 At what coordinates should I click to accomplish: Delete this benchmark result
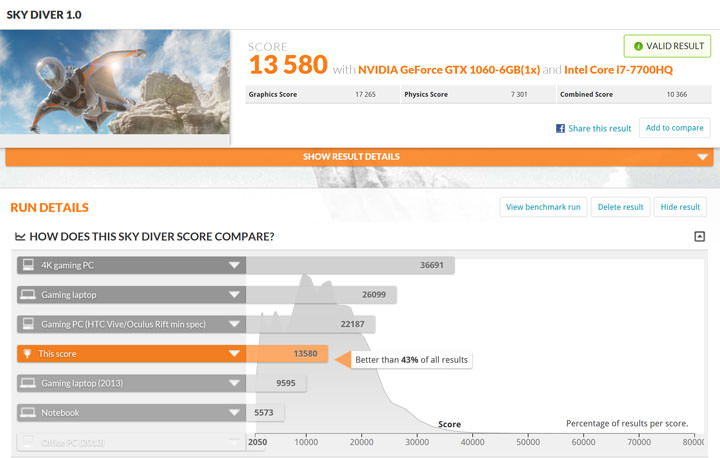click(620, 207)
